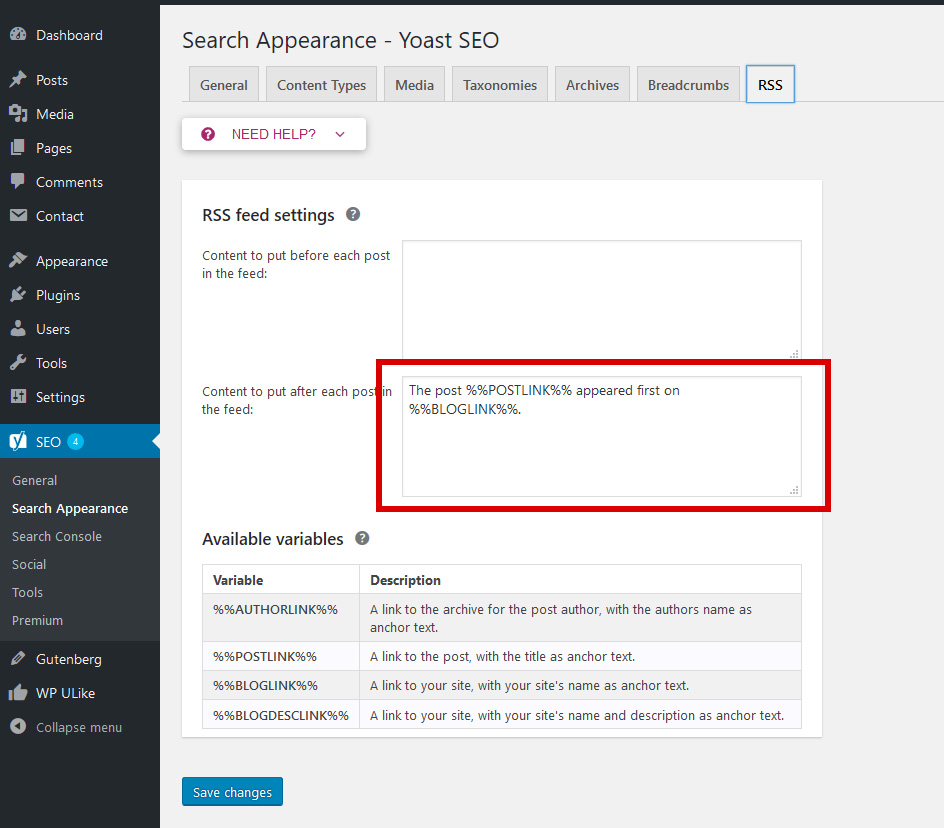The width and height of the screenshot is (944, 828).
Task: Click the %%POSTLINK%% cell in variables table
Action: point(281,656)
